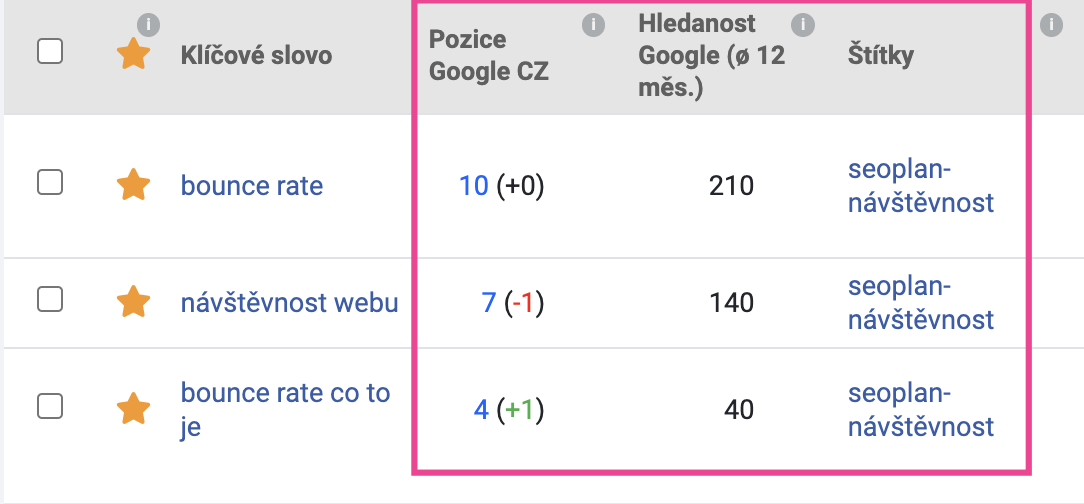Click the info icon above the header star
The height and width of the screenshot is (504, 1084).
[x=148, y=26]
